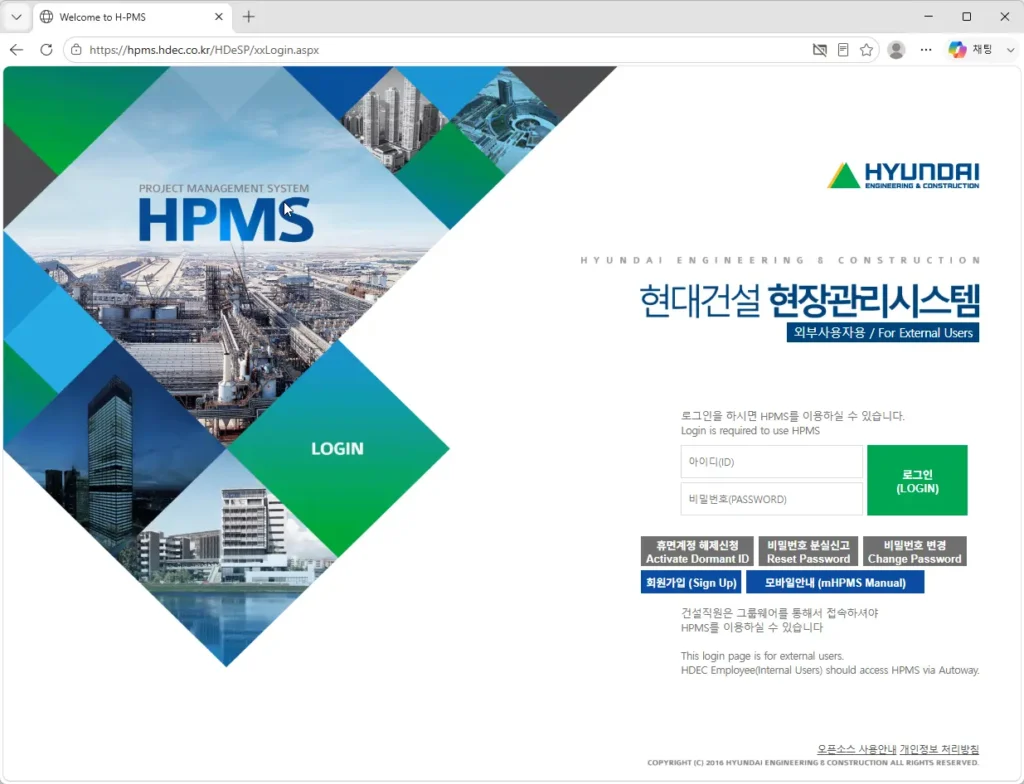Click the For External Users label

pos(883,333)
